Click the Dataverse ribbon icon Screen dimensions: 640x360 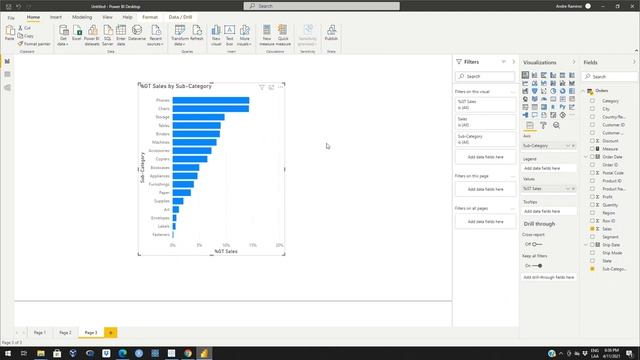137,33
